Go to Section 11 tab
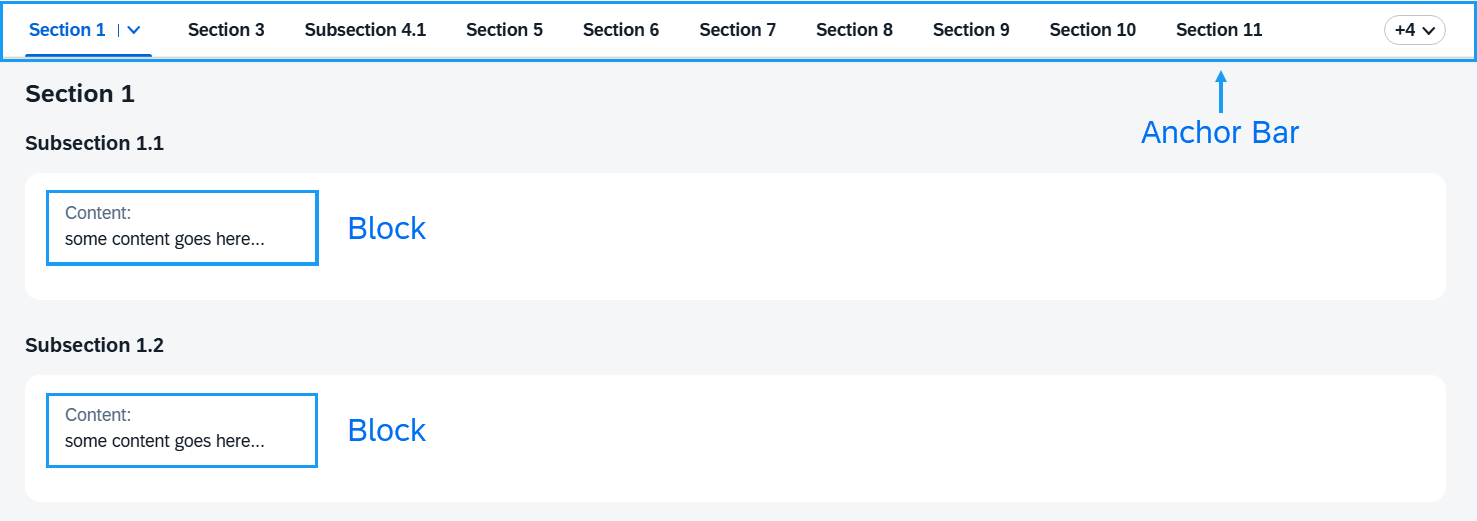The height and width of the screenshot is (521, 1477). pos(1219,30)
